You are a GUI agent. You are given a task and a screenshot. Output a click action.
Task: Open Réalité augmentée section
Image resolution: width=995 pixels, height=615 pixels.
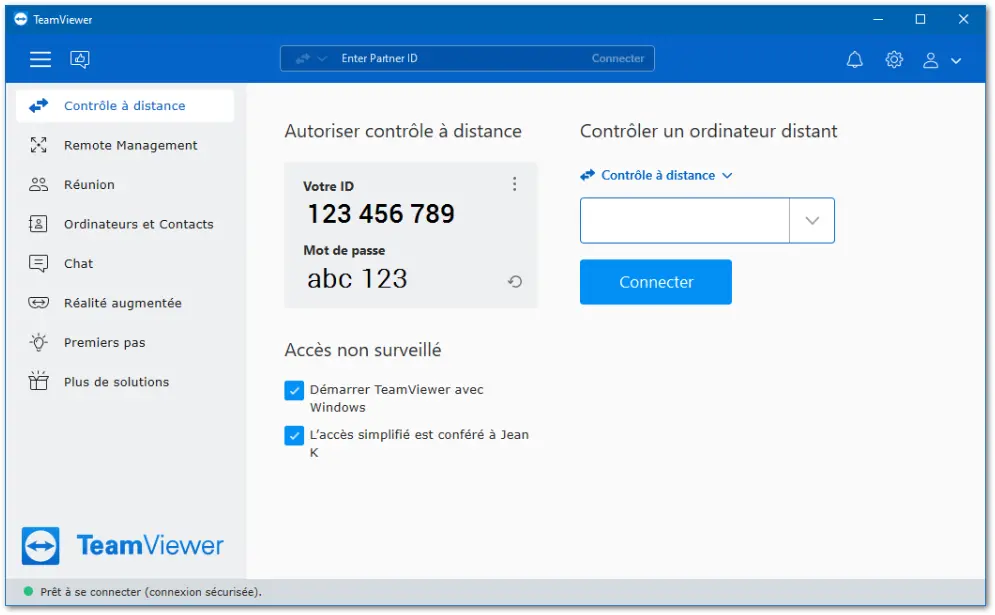tap(125, 303)
